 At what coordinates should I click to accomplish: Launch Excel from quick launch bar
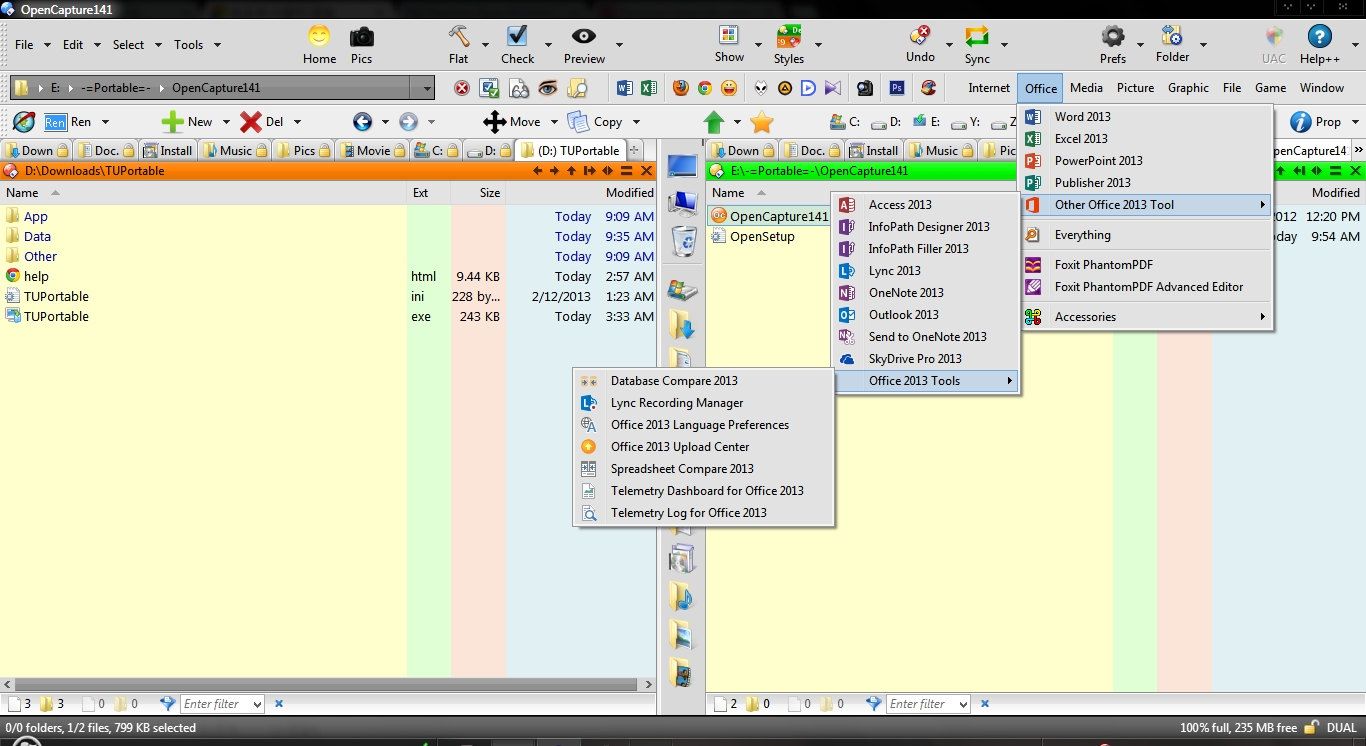point(649,88)
